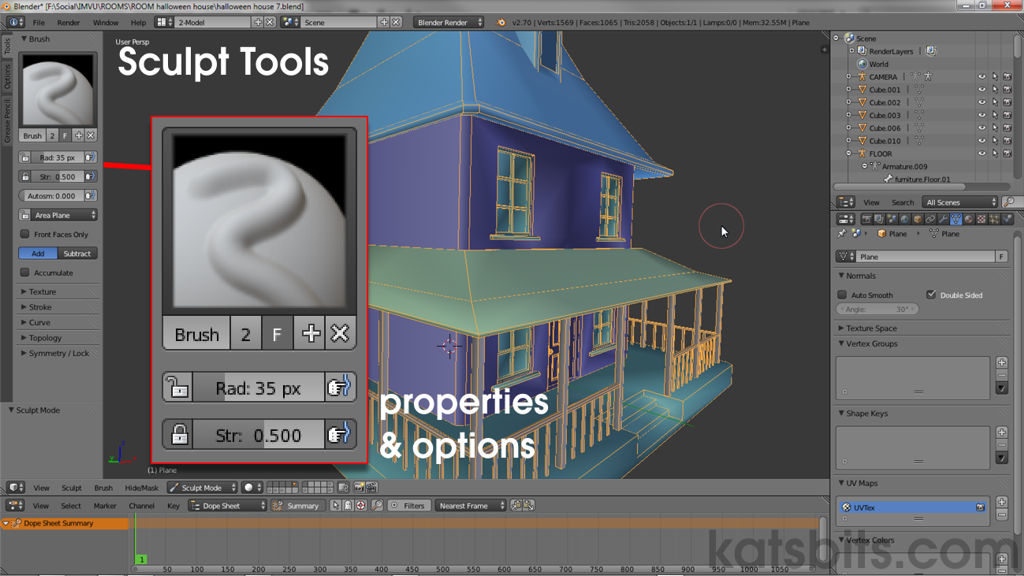Toggle the Summary button in dope sheet header
This screenshot has width=1024, height=576.
coord(297,505)
